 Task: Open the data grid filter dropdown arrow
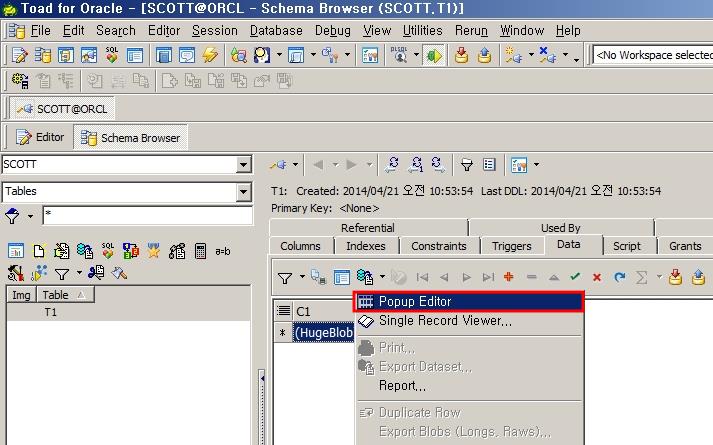(299, 278)
